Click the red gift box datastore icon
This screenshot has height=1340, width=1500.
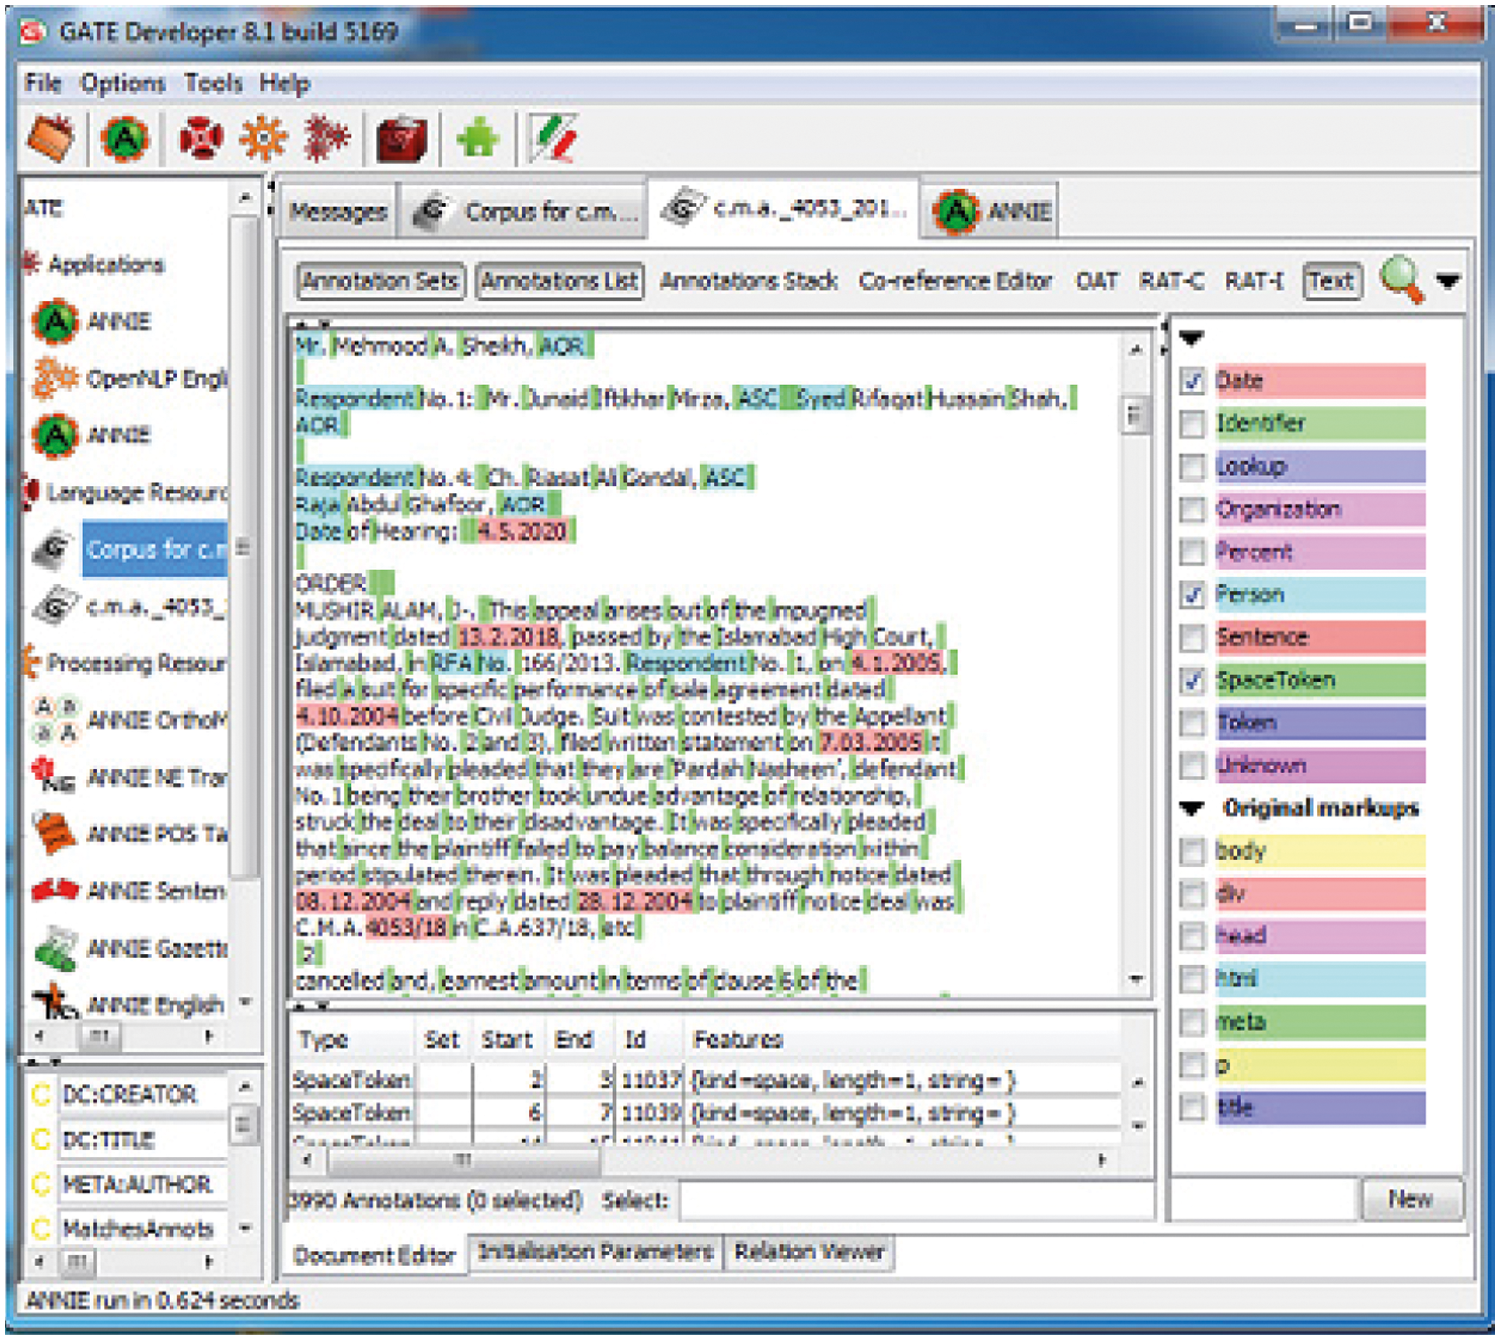pyautogui.click(x=401, y=138)
